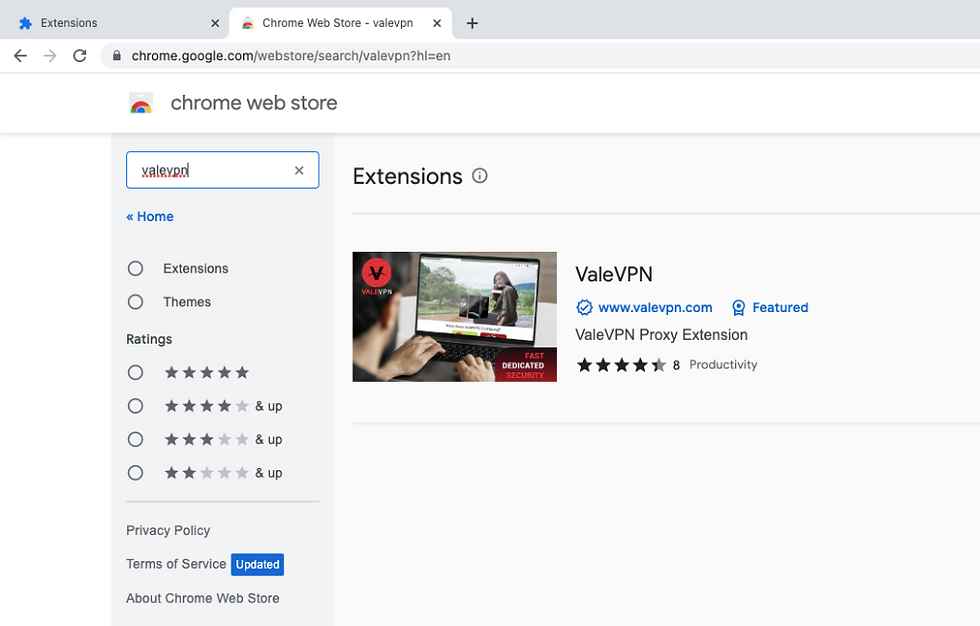Close the Extensions tab
The height and width of the screenshot is (626, 980).
(x=215, y=23)
